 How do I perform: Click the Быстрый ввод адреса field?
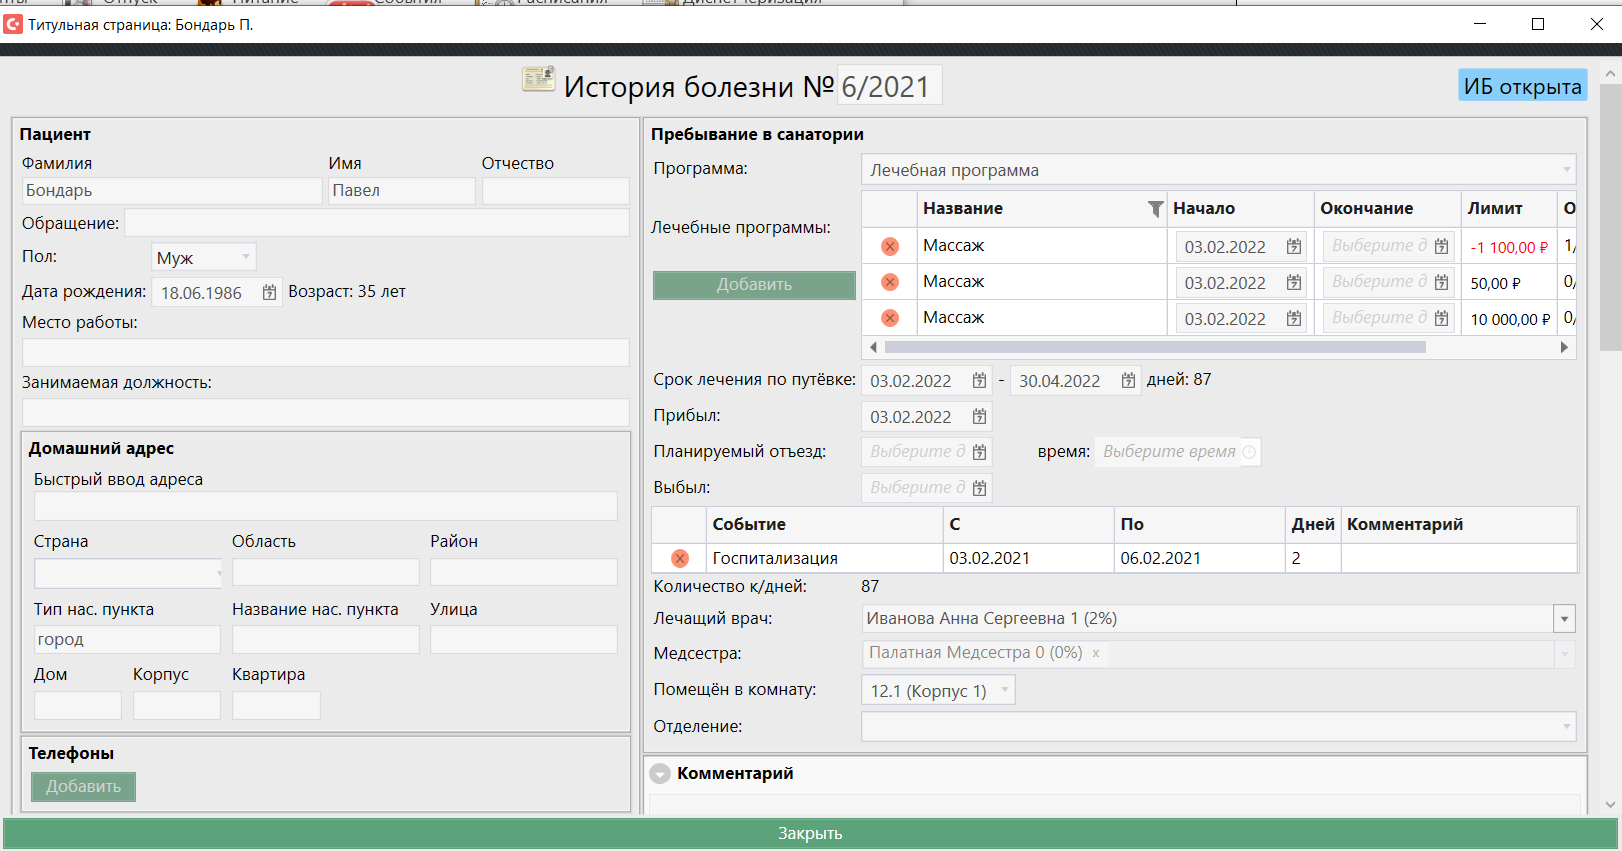(x=325, y=506)
